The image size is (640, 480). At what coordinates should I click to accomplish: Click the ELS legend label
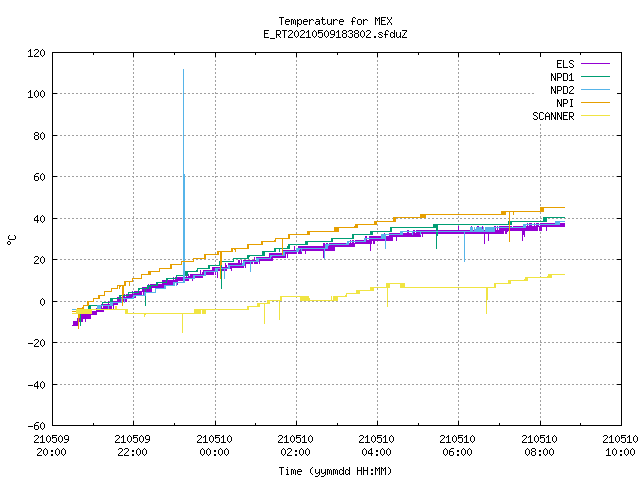click(x=565, y=64)
